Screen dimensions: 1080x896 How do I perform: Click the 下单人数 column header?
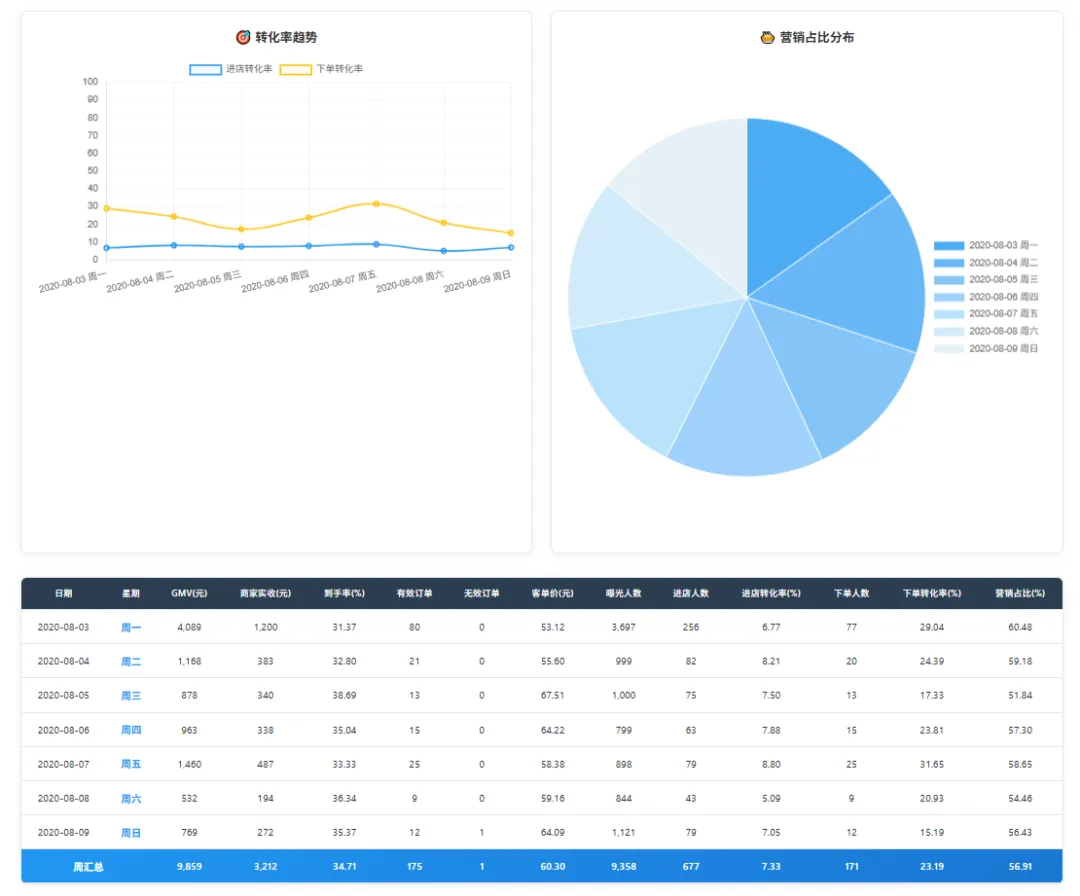pos(851,593)
